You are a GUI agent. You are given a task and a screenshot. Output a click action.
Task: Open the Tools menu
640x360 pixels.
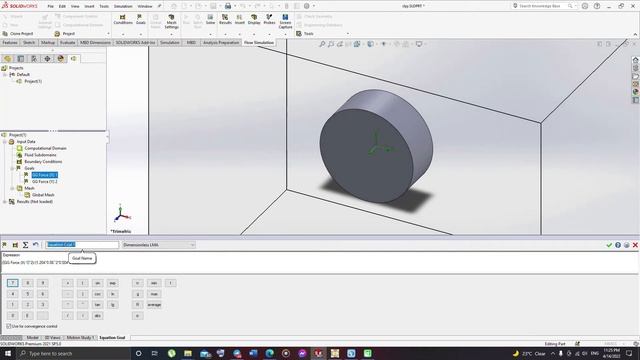(104, 6)
